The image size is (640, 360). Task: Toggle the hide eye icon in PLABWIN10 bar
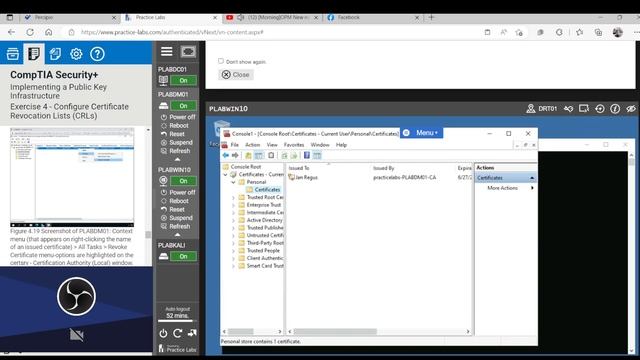pos(631,109)
